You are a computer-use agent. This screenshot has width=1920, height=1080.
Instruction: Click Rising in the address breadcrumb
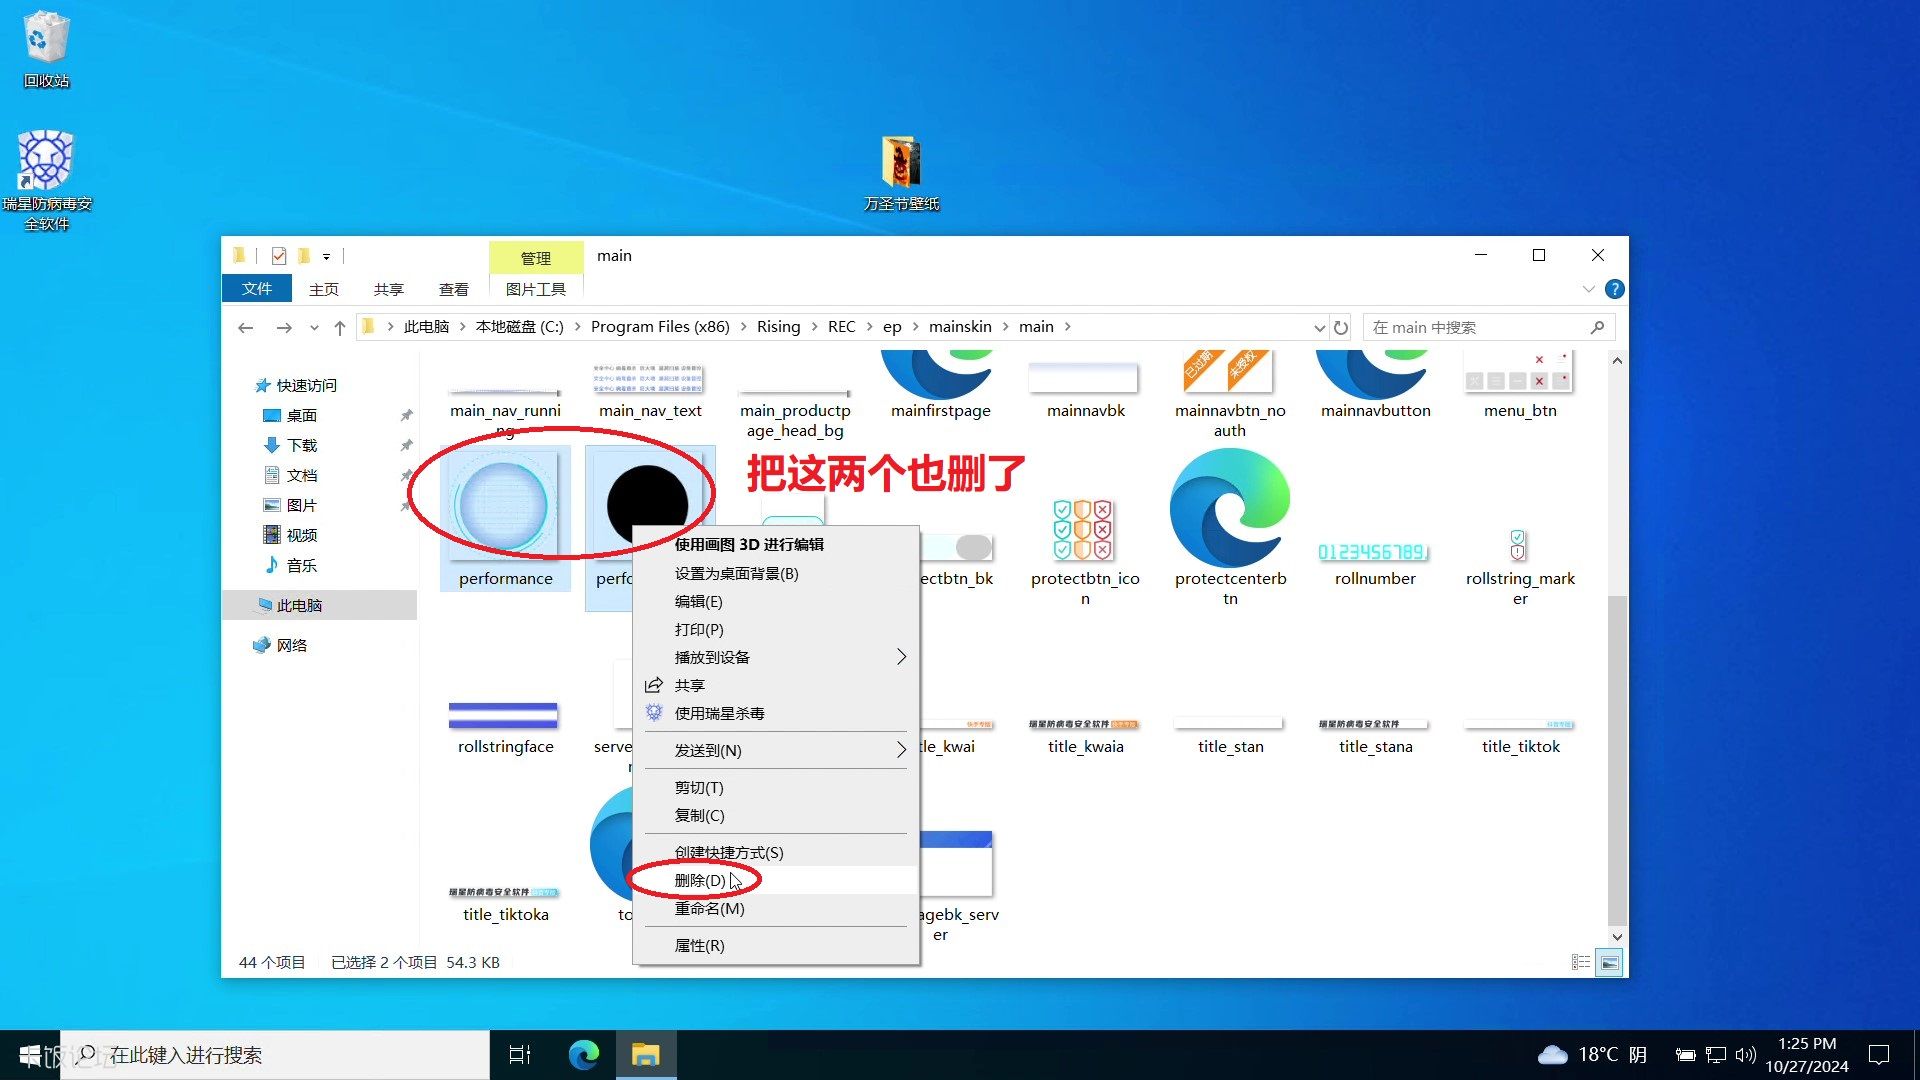pyautogui.click(x=778, y=327)
